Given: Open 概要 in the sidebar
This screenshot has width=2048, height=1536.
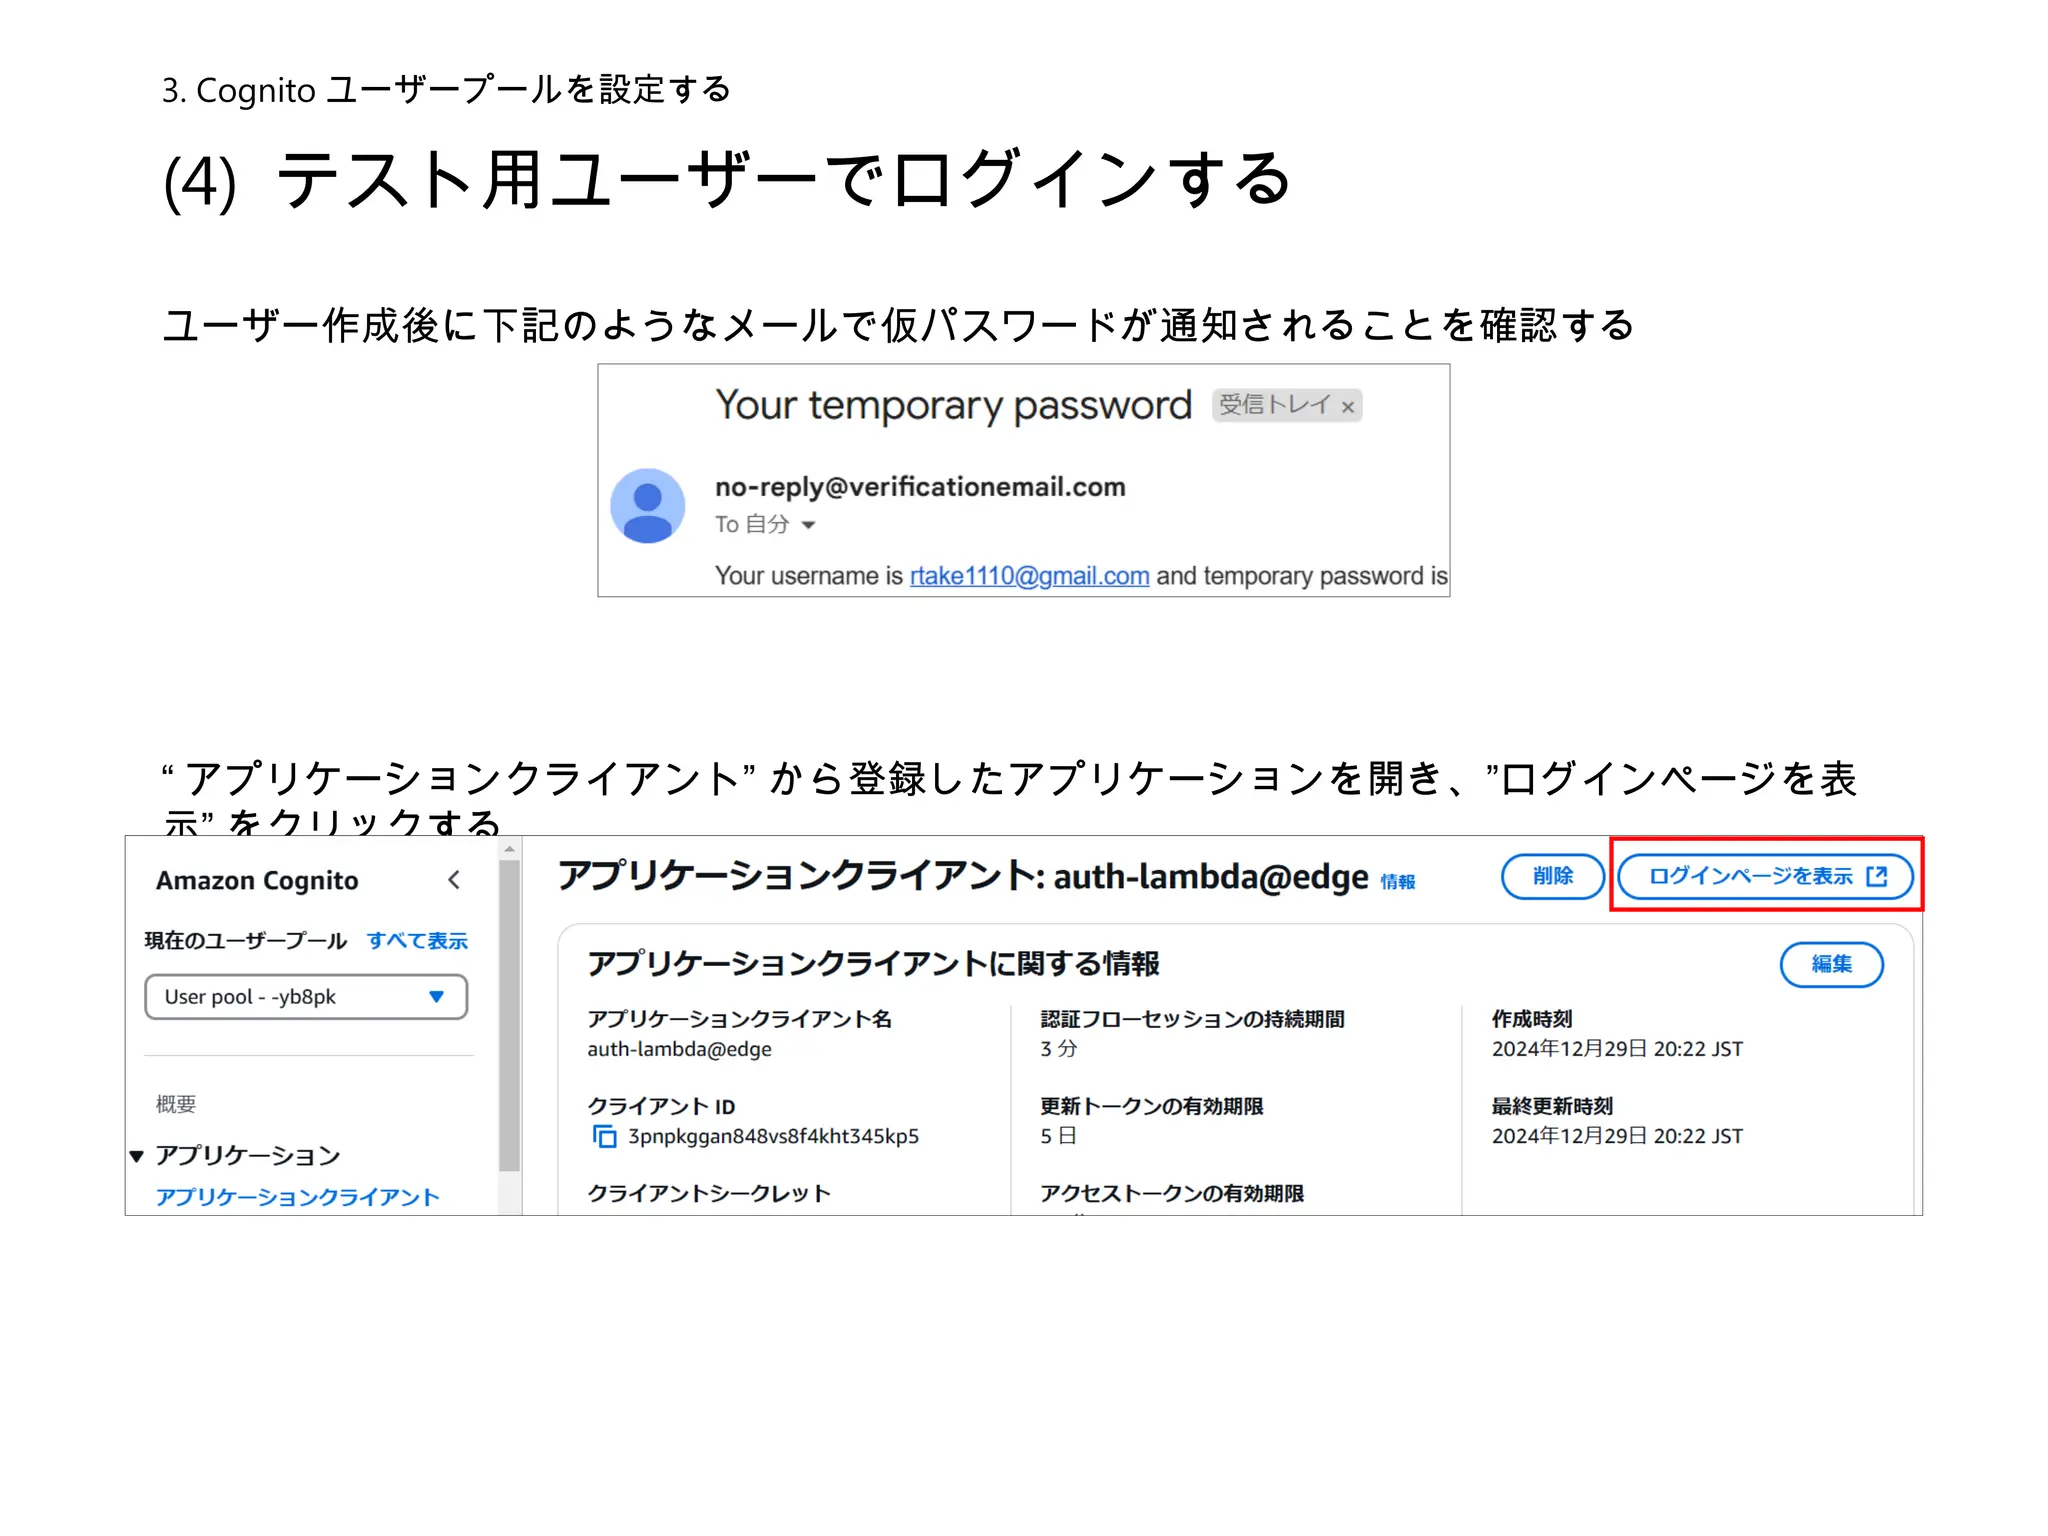Looking at the screenshot, I should tap(176, 1104).
